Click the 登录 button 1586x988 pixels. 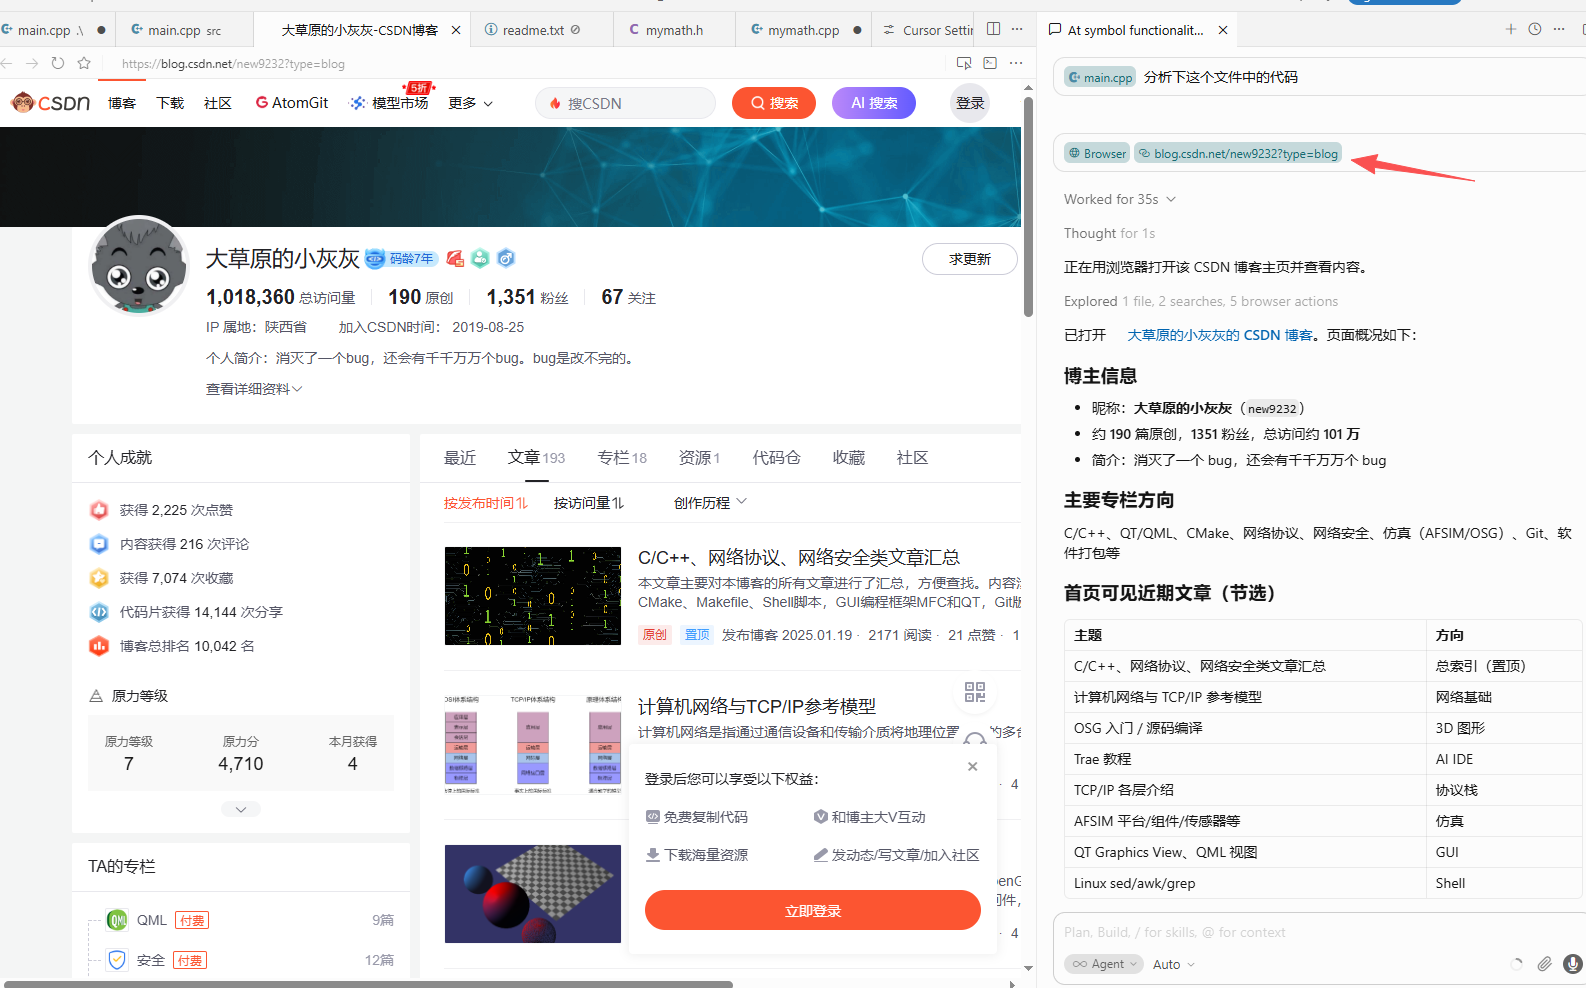click(x=970, y=103)
